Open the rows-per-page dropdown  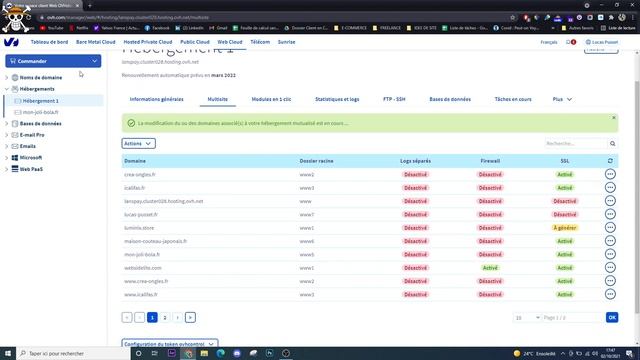pos(527,318)
